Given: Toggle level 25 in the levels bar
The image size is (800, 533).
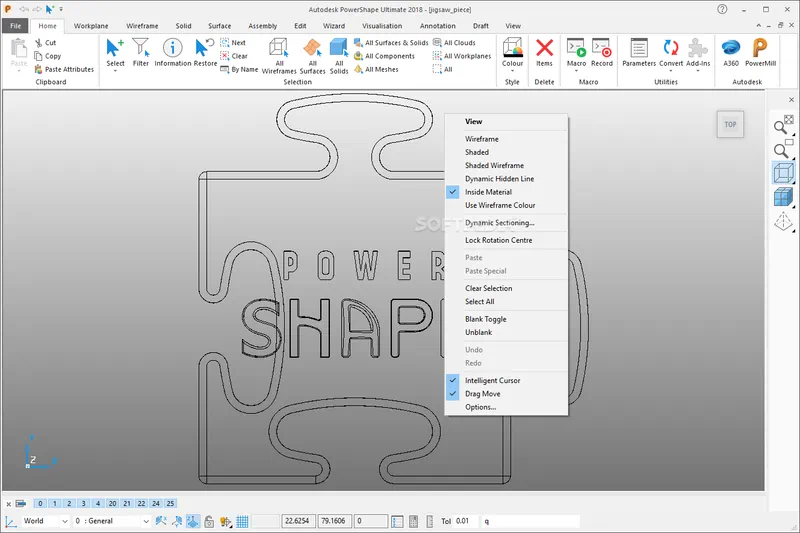Looking at the screenshot, I should pyautogui.click(x=170, y=503).
